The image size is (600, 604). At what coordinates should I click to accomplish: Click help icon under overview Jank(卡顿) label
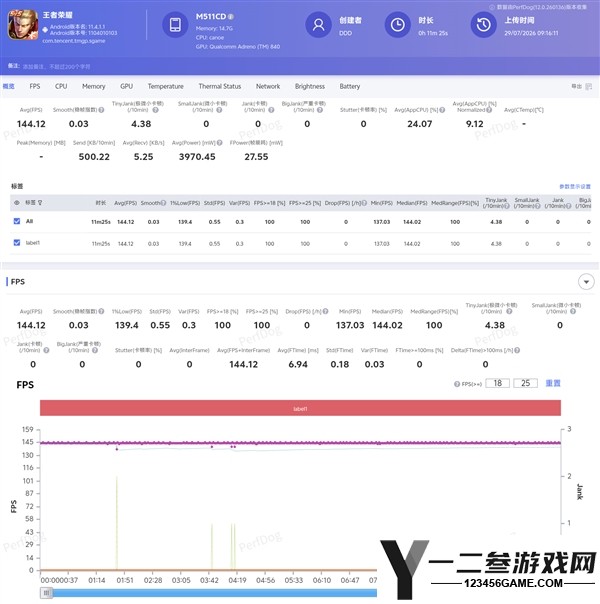(x=272, y=110)
